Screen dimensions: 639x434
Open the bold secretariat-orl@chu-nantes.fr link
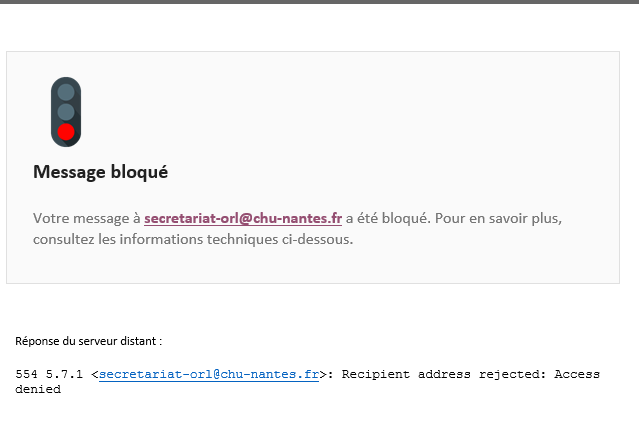coord(243,218)
